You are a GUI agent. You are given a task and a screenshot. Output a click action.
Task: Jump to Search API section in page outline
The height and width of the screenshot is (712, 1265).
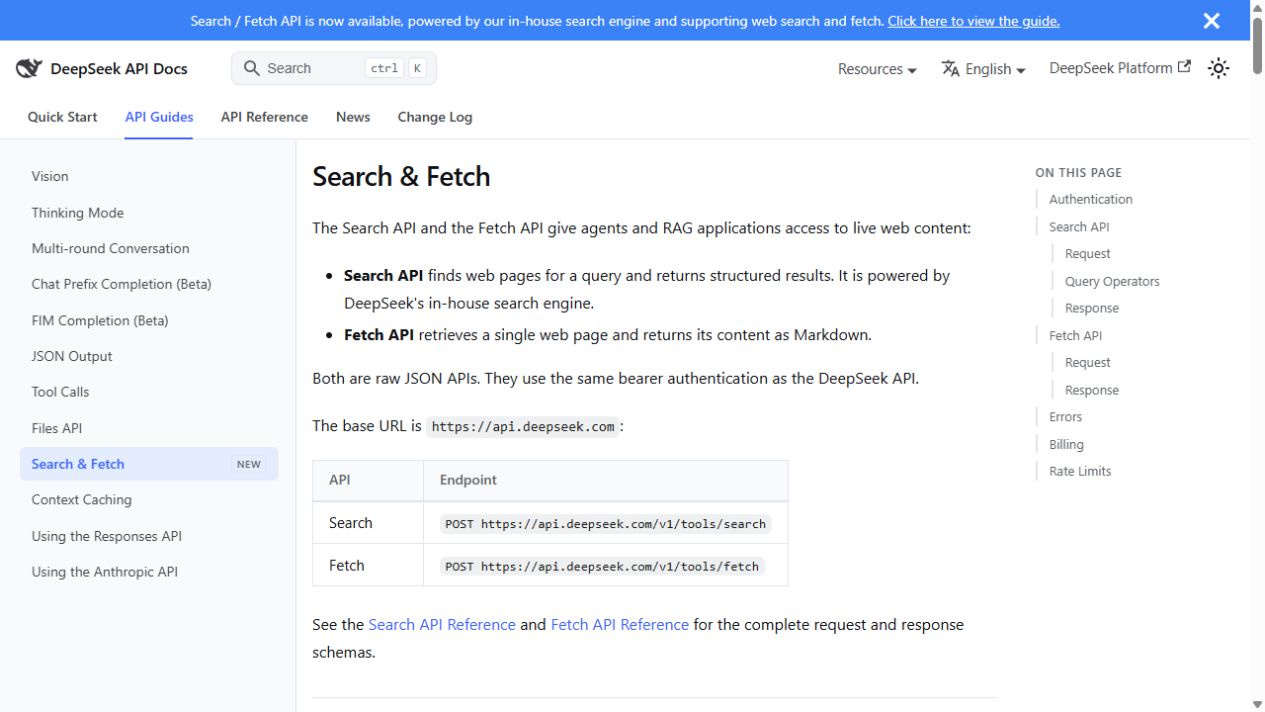coord(1079,227)
